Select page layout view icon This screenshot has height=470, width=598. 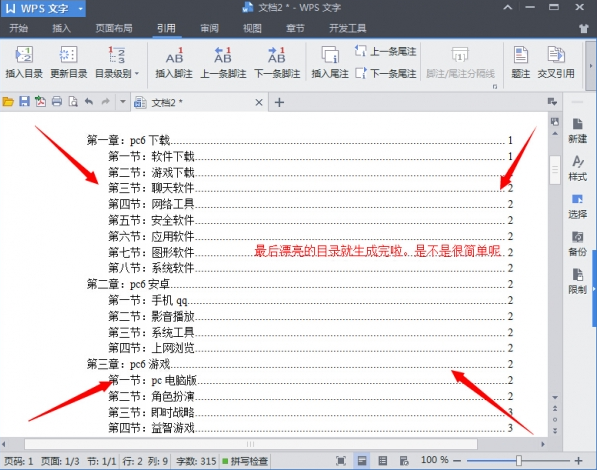(x=362, y=461)
